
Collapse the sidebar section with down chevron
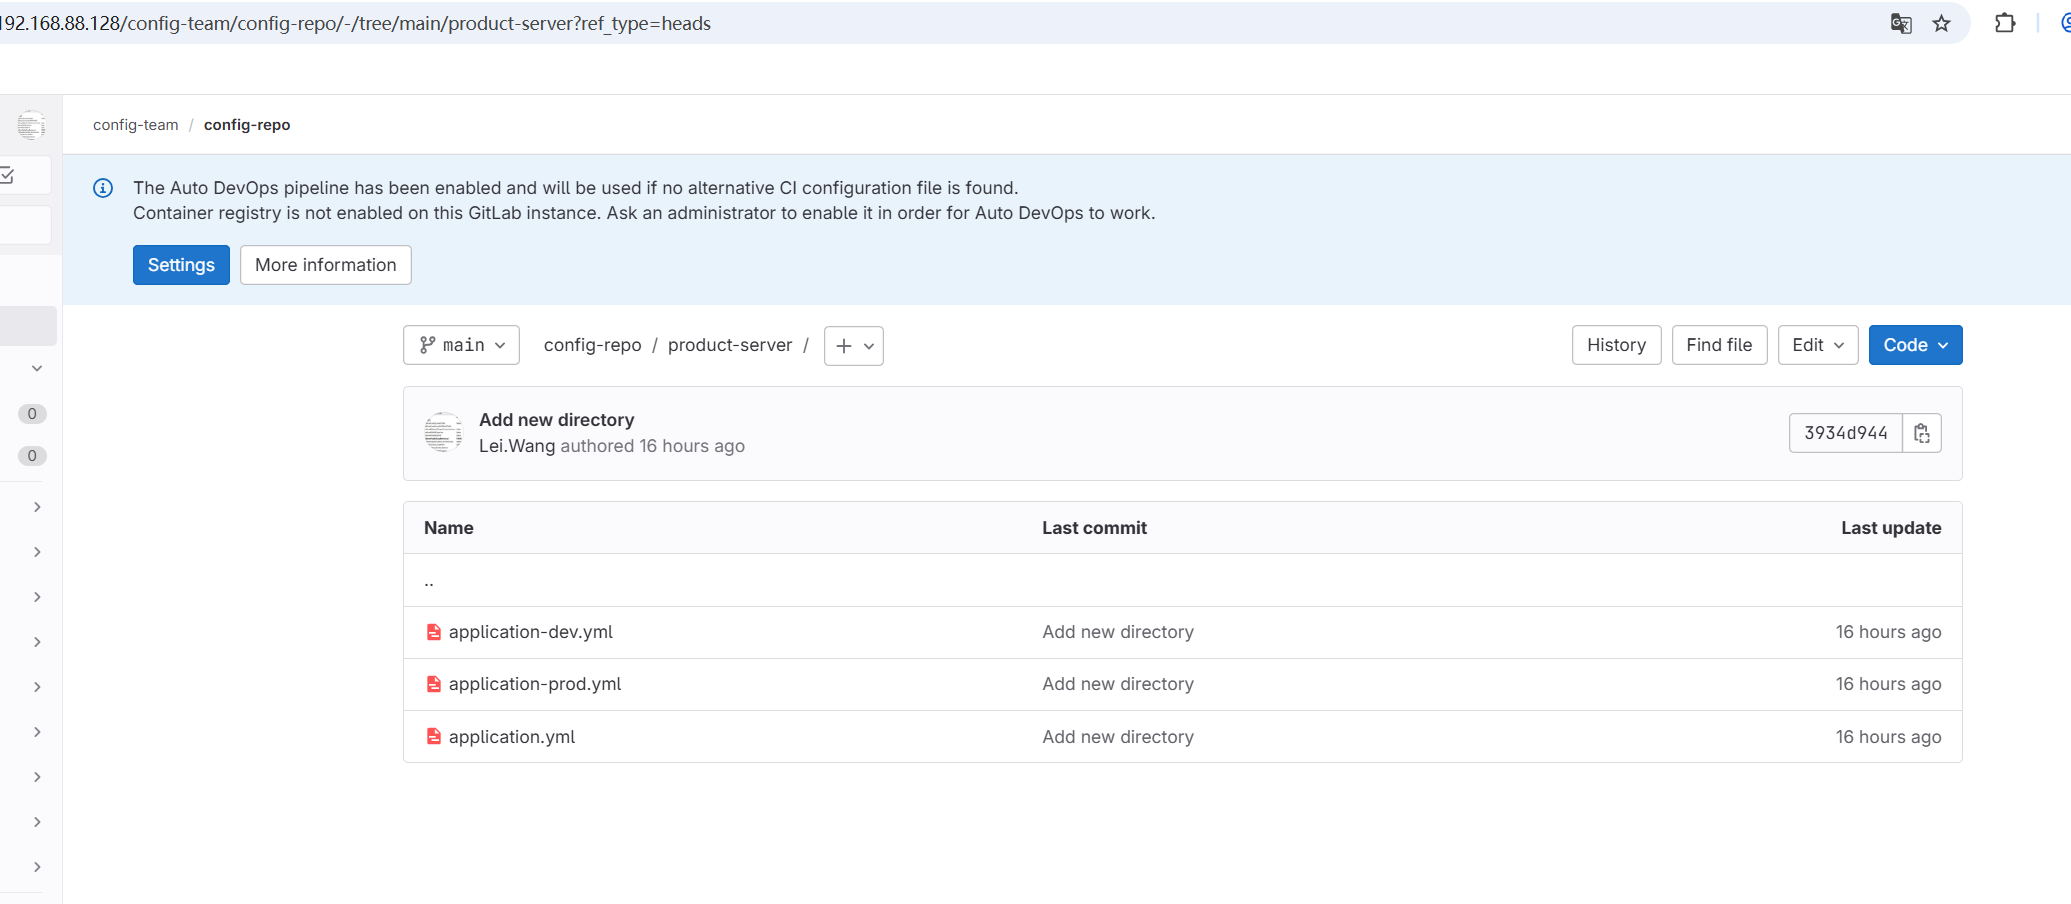[37, 368]
